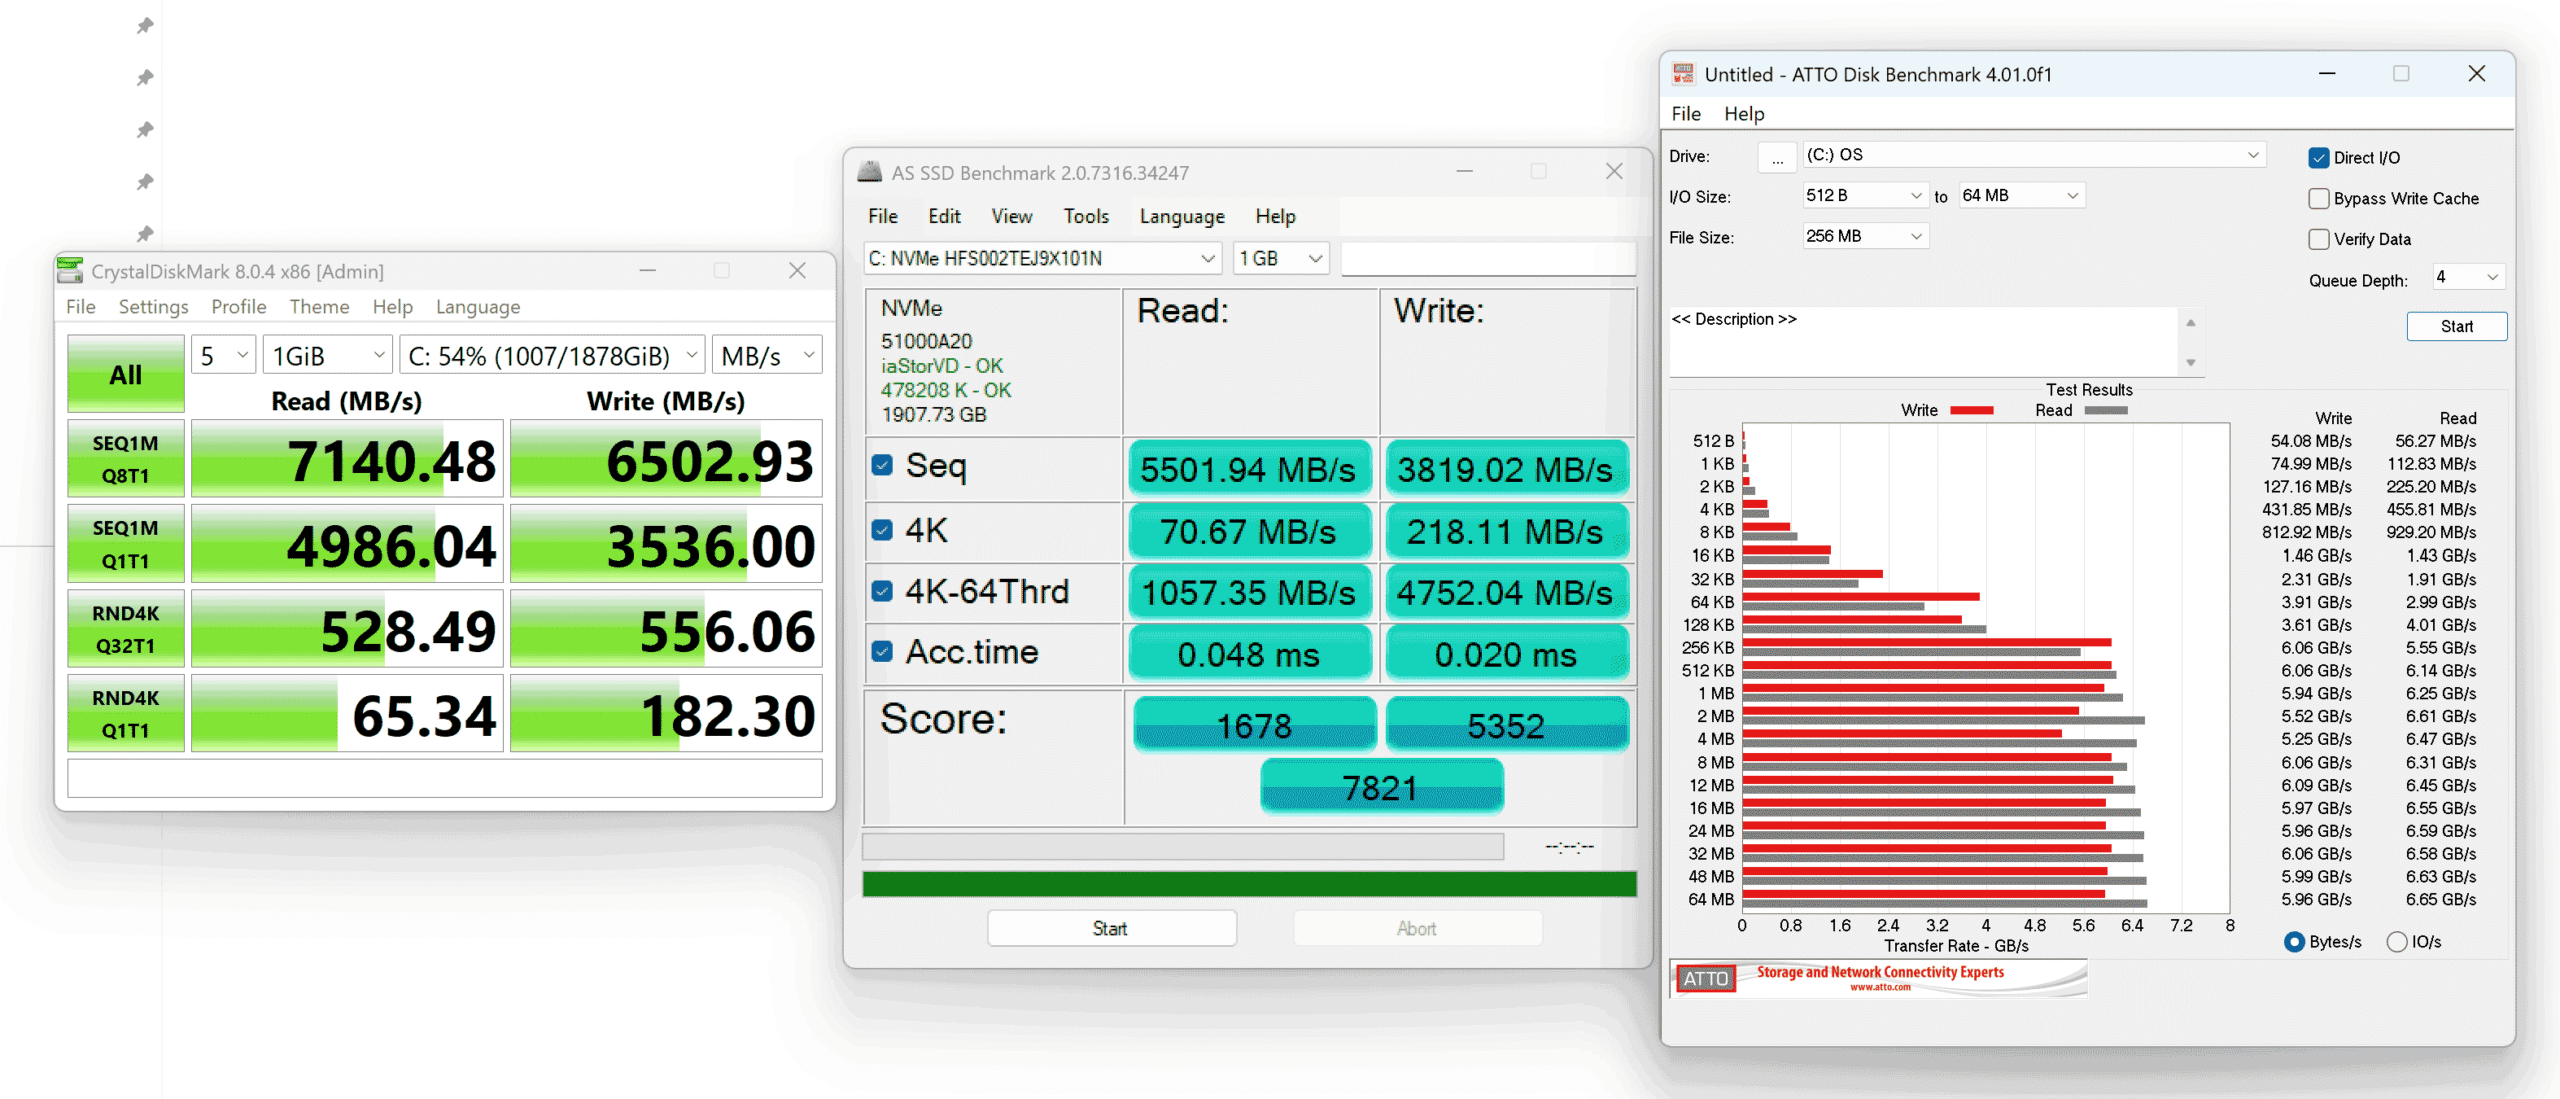This screenshot has height=1099, width=2560.
Task: Run the SEQ1M Q1T1 test
Action: click(126, 544)
